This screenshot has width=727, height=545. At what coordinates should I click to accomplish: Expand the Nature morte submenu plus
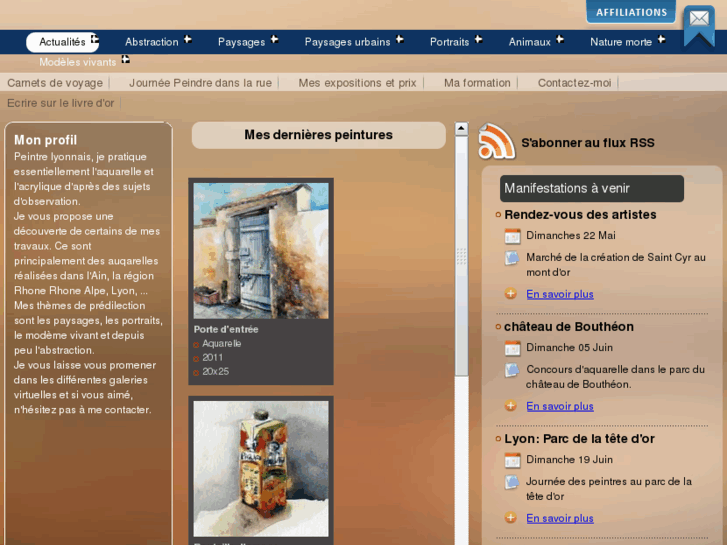(x=662, y=39)
